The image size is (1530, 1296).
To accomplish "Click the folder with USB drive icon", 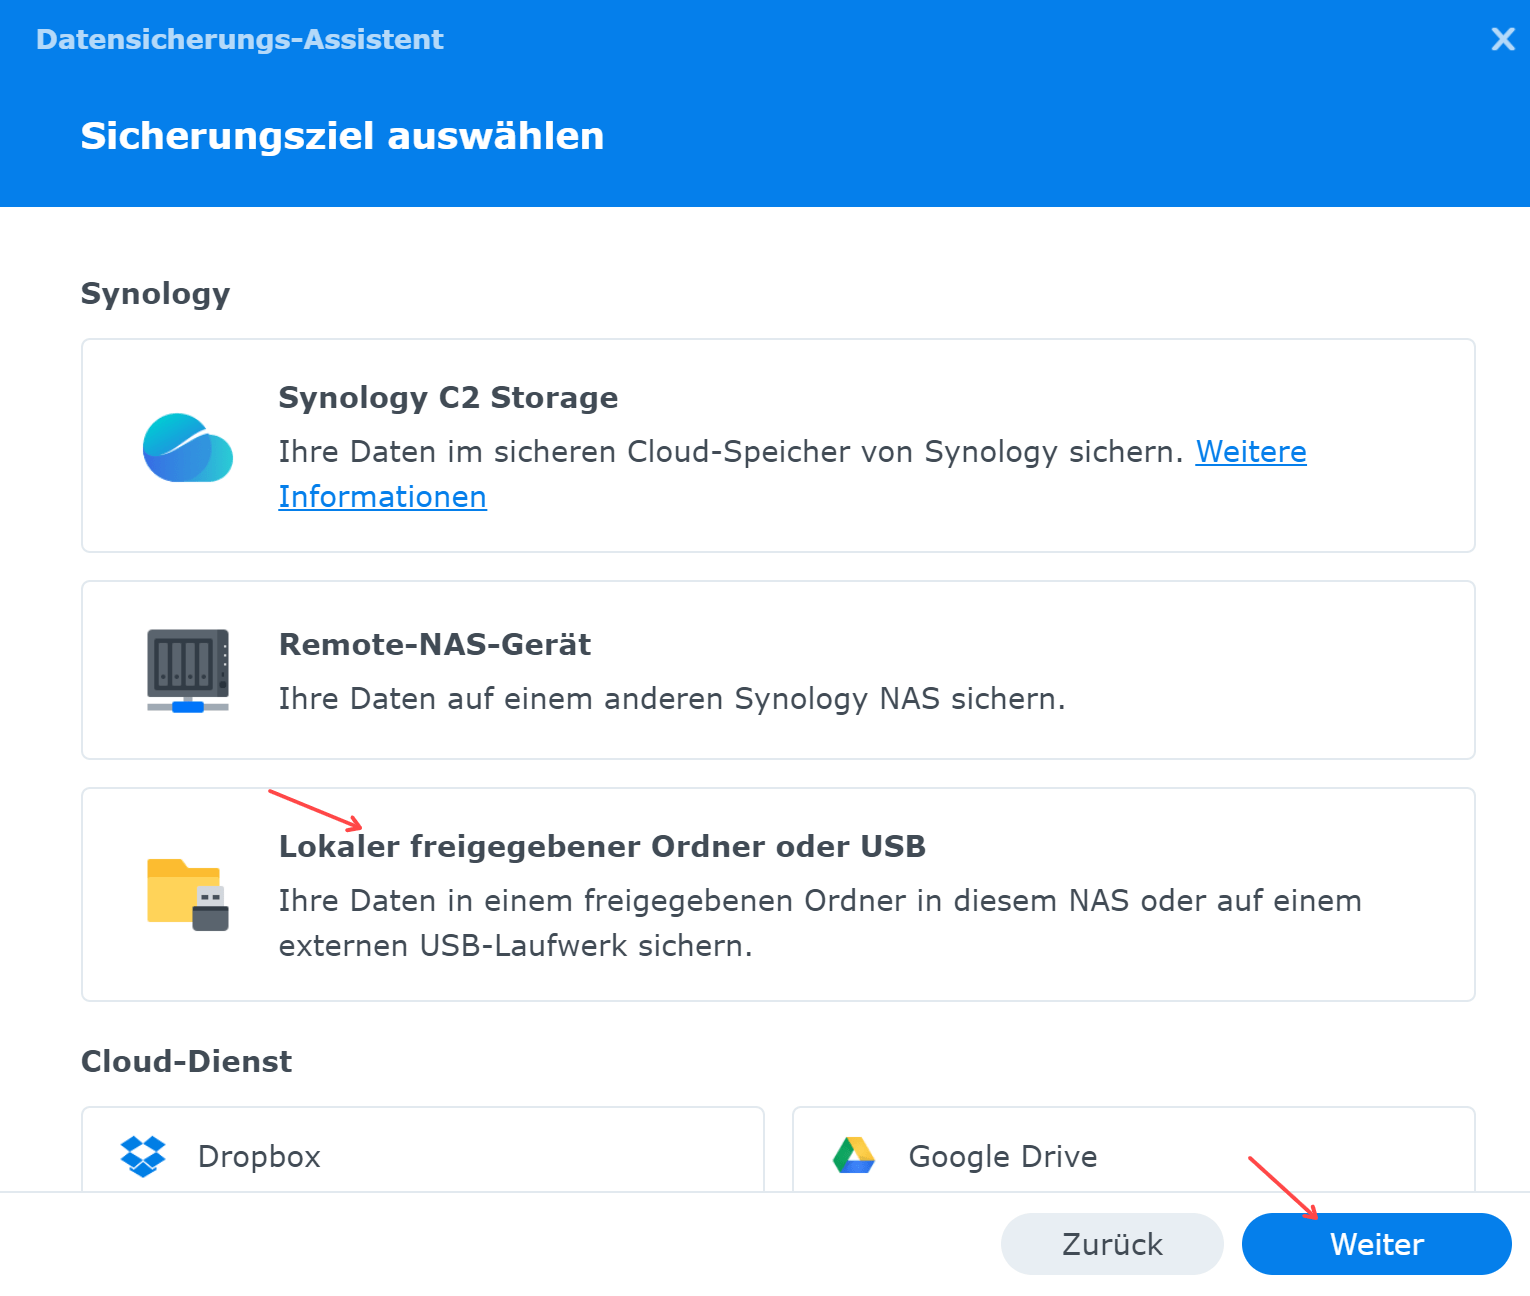I will [187, 894].
